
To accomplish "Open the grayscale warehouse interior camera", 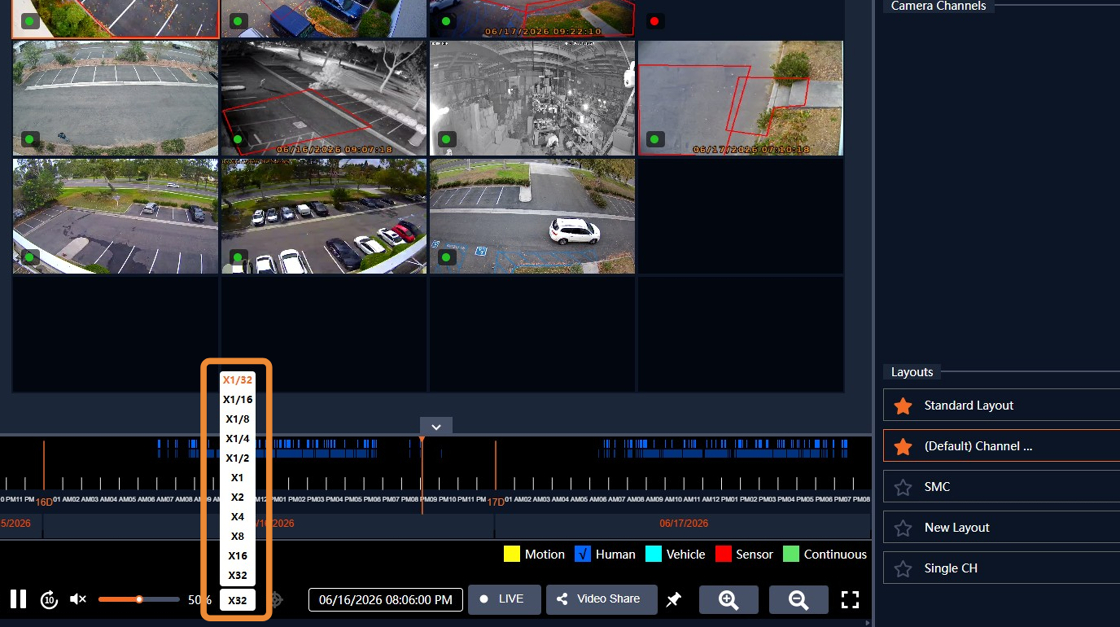I will (532, 98).
